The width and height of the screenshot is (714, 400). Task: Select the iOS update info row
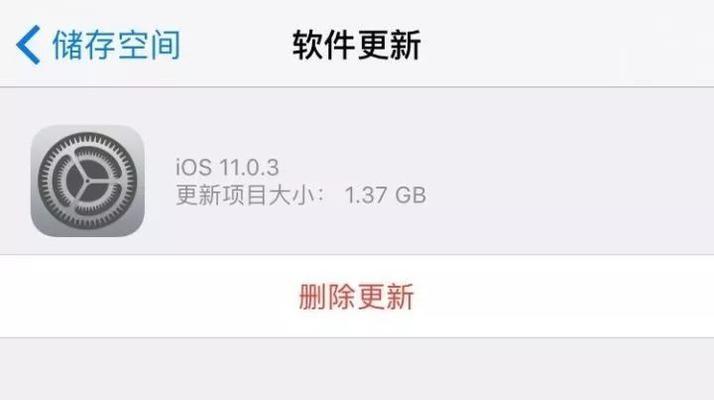click(x=357, y=181)
